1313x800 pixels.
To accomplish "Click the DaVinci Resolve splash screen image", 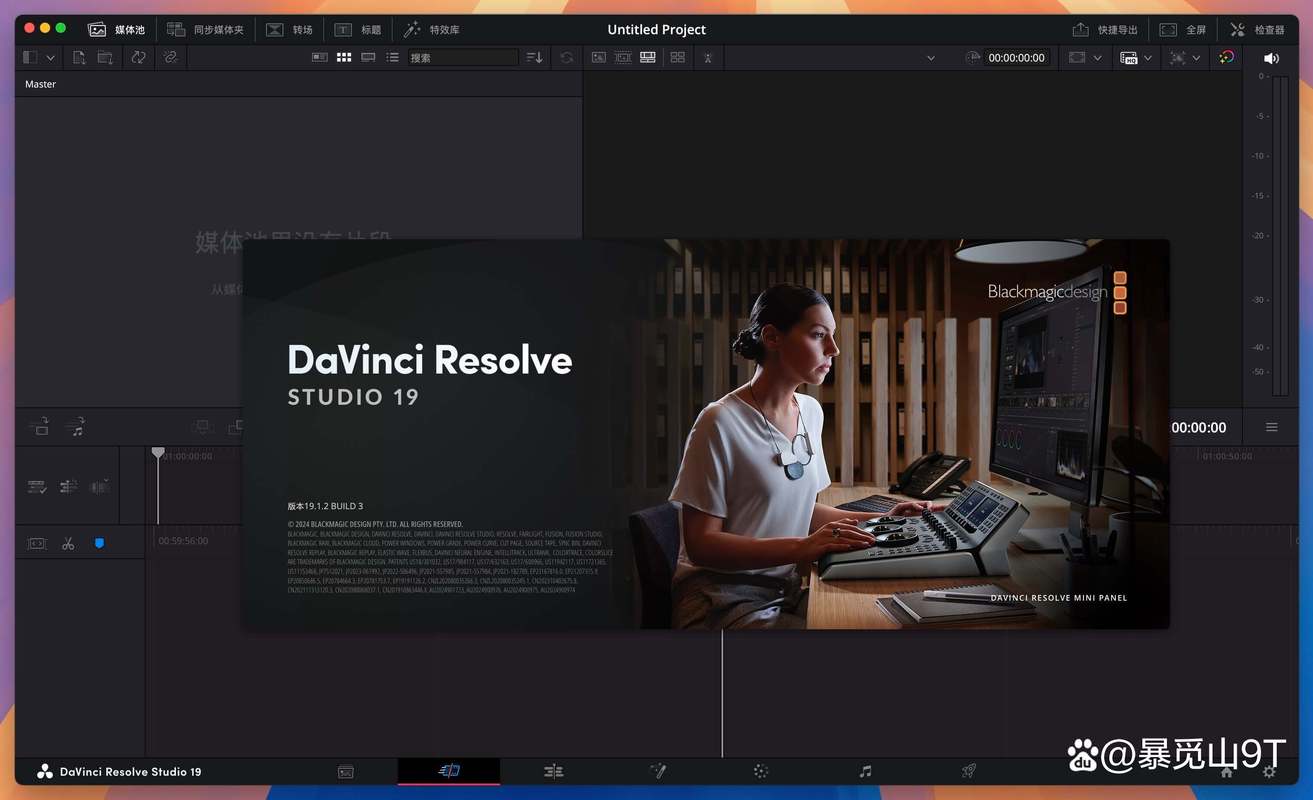I will click(706, 434).
